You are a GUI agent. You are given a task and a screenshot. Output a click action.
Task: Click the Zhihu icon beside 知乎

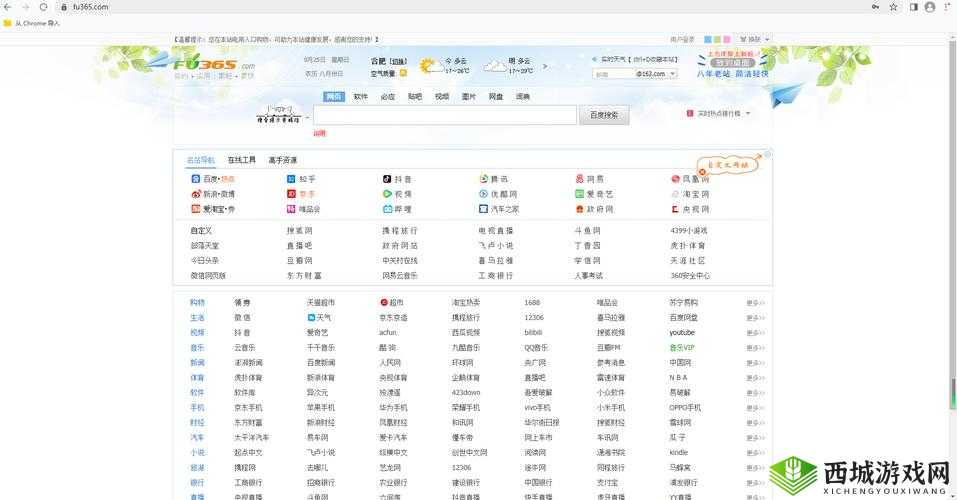[291, 179]
